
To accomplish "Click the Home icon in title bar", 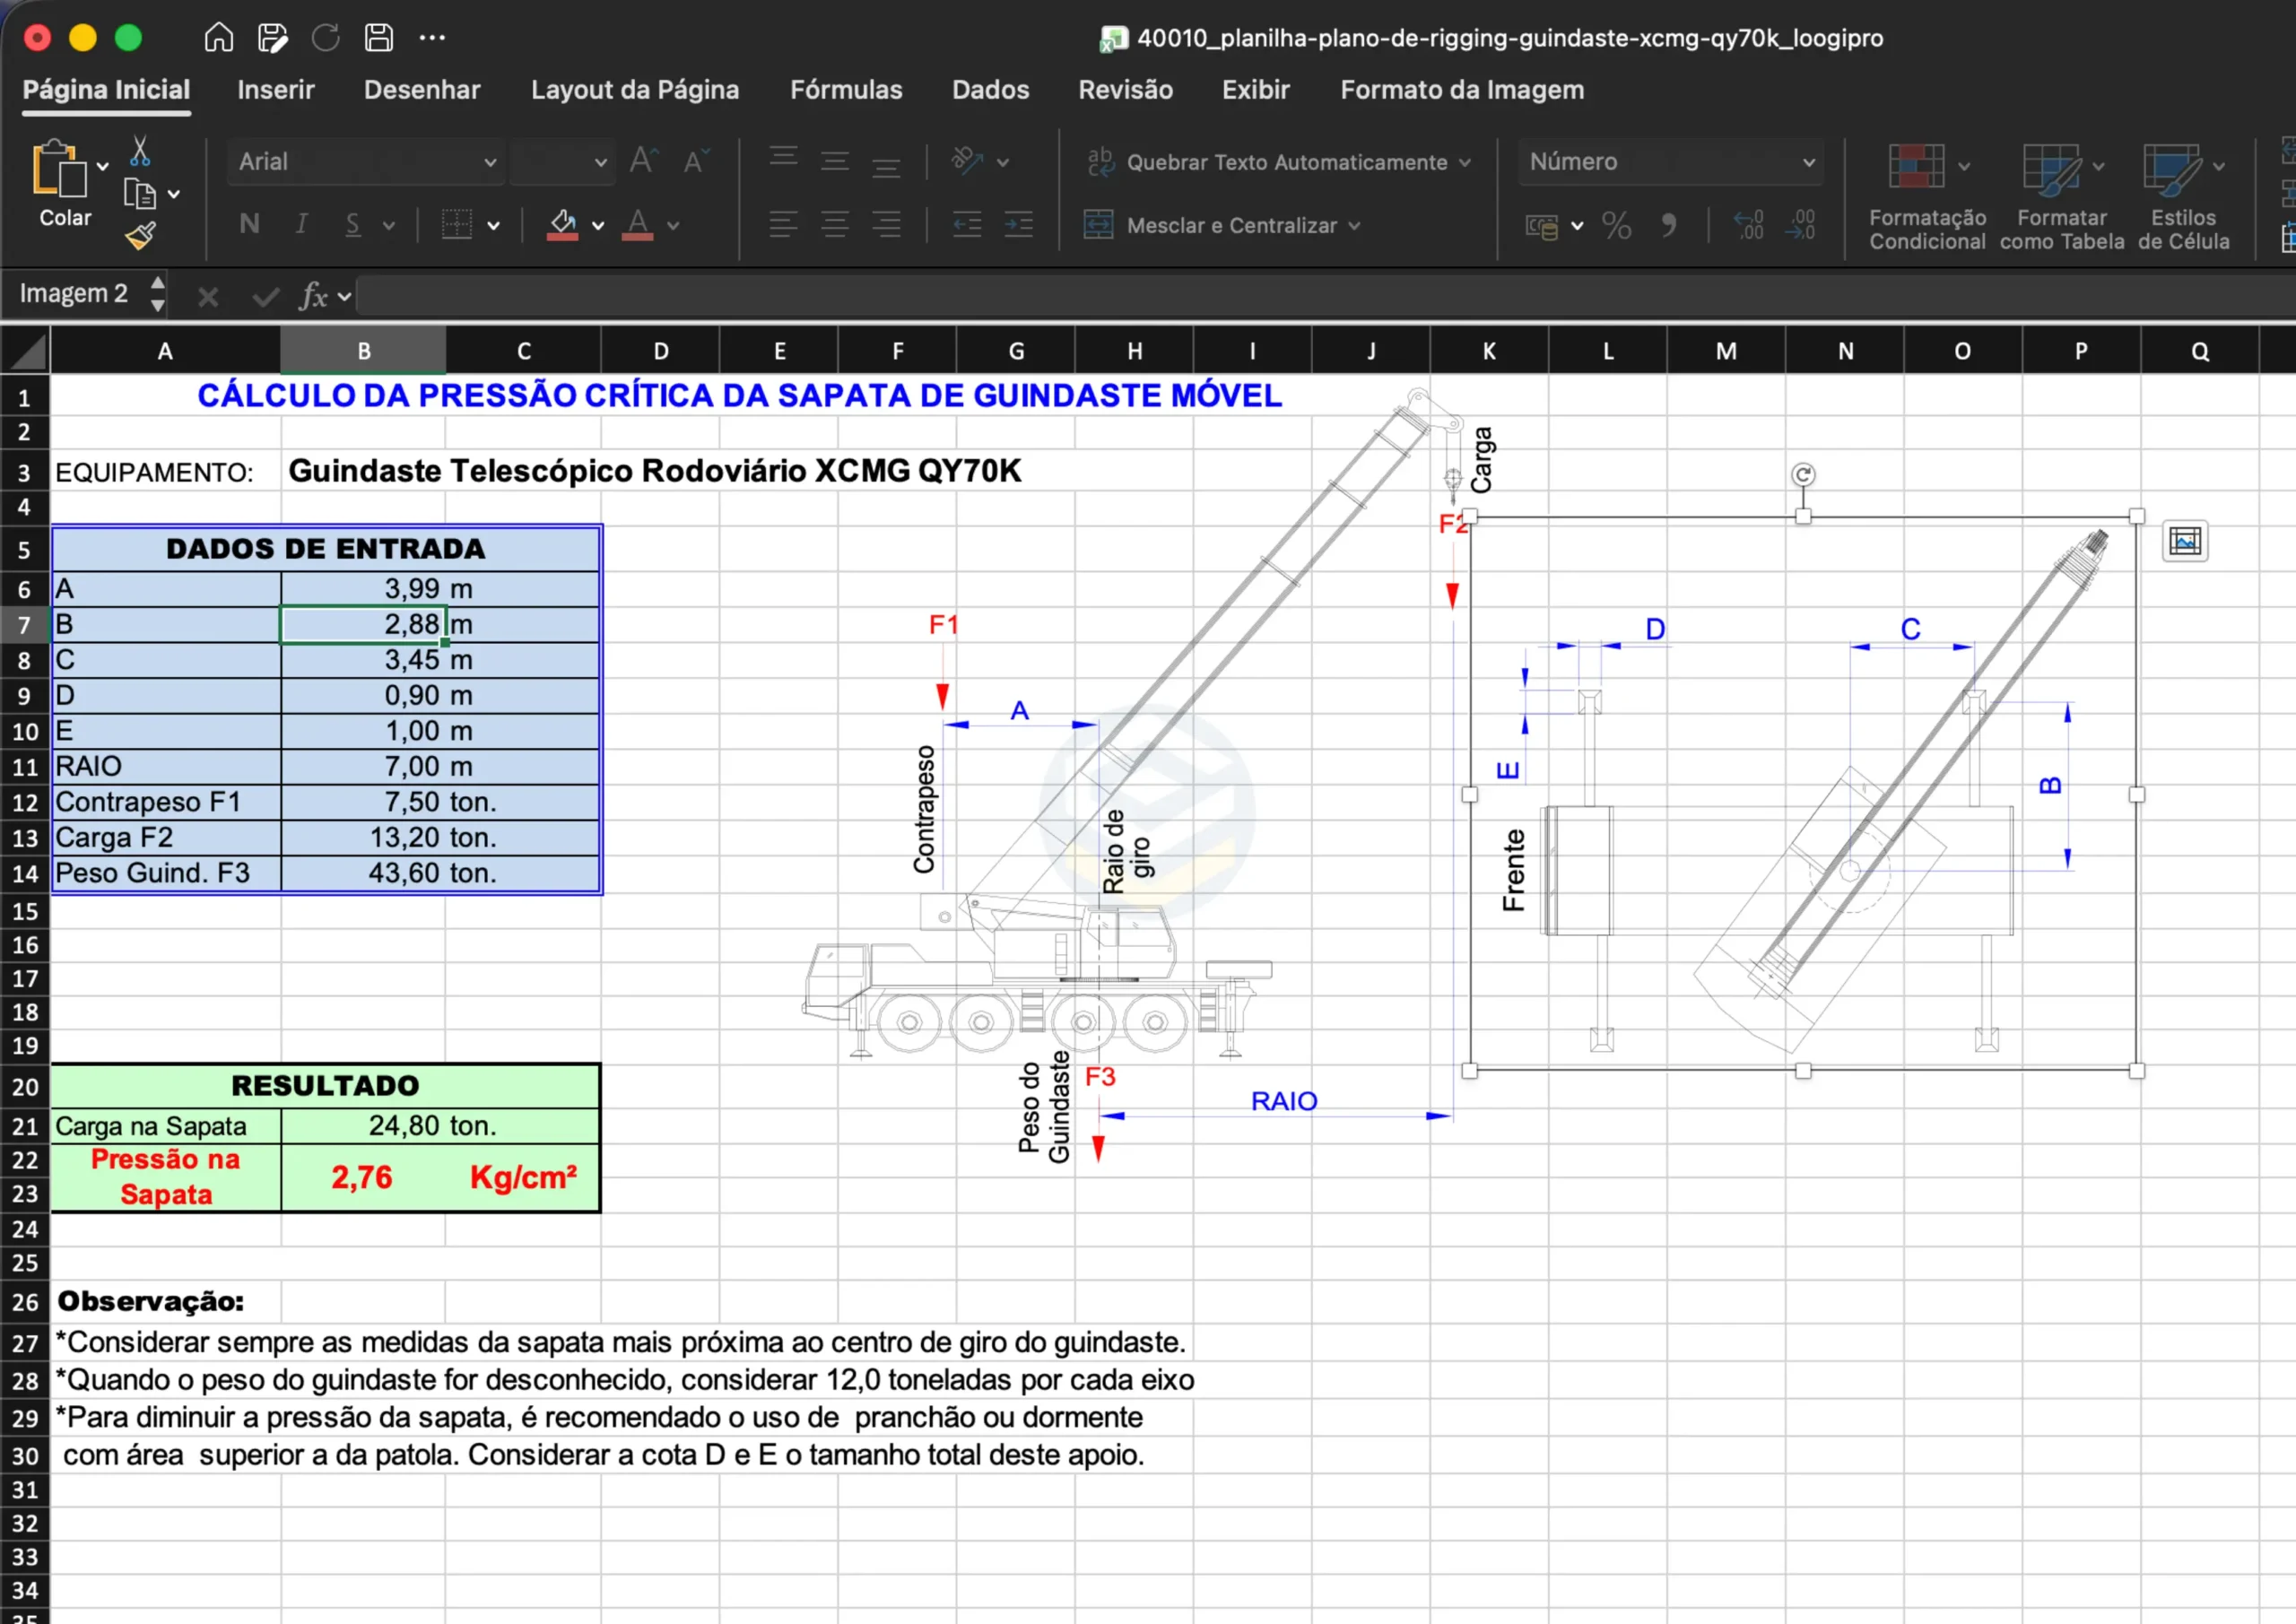I will tap(218, 38).
